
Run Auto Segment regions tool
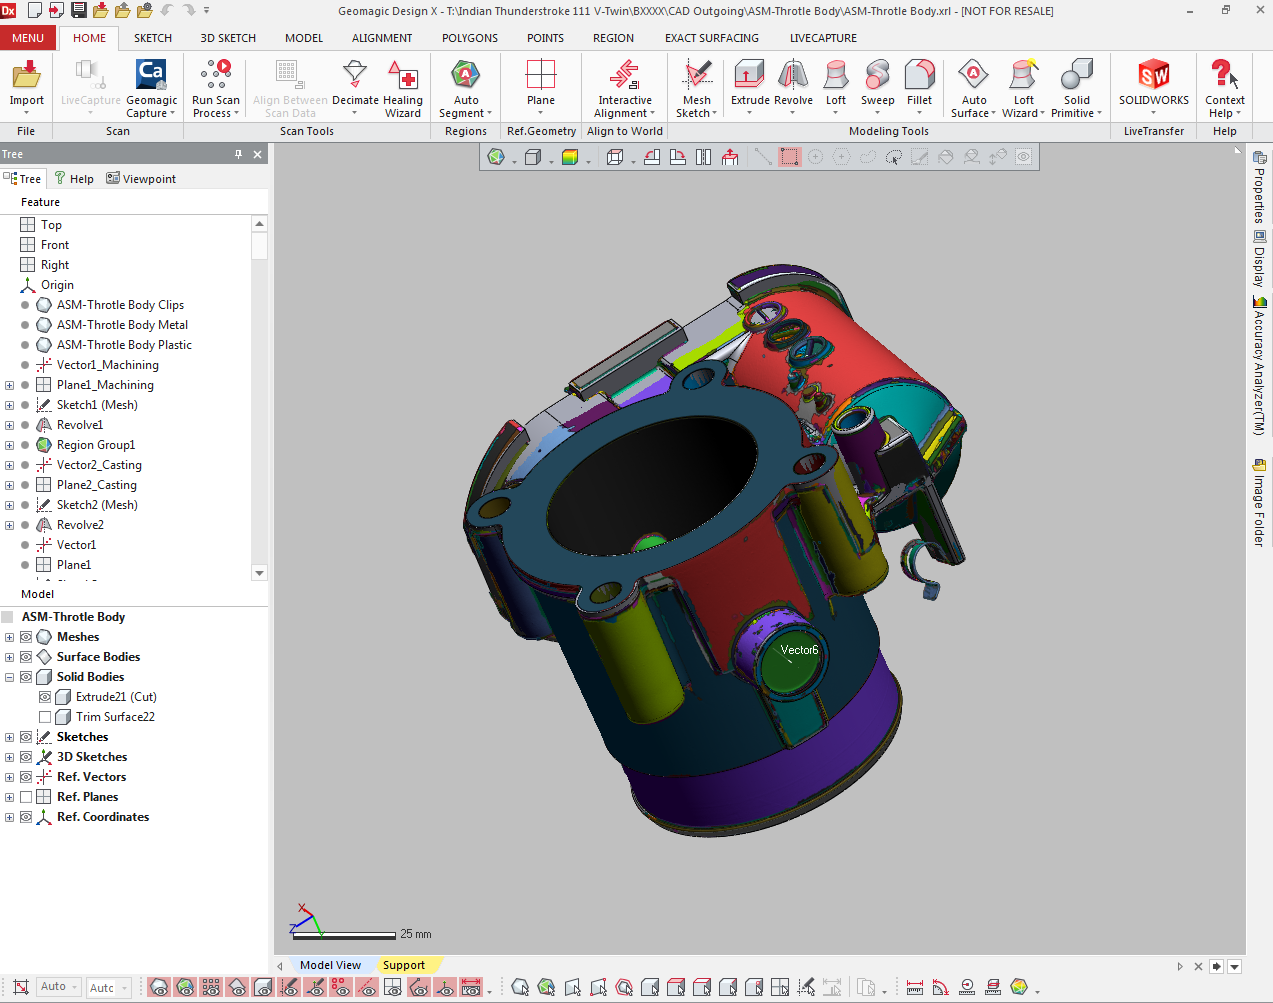click(466, 88)
